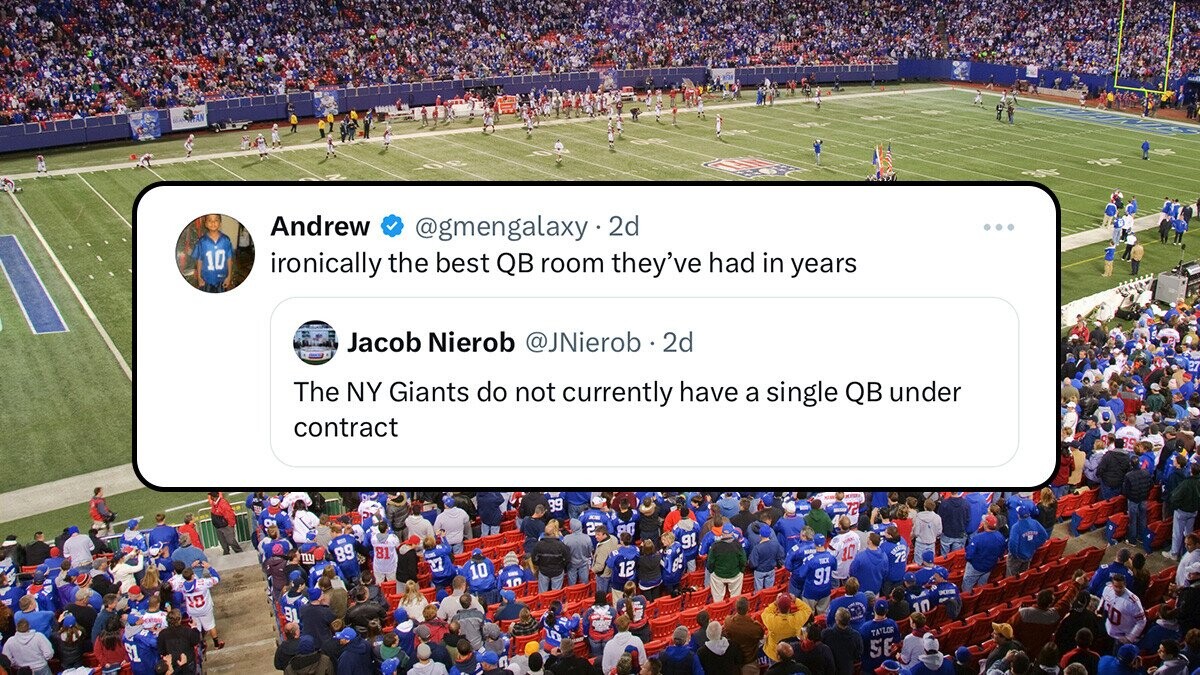
Task: Open Andrew's profile picture
Action: [x=215, y=253]
